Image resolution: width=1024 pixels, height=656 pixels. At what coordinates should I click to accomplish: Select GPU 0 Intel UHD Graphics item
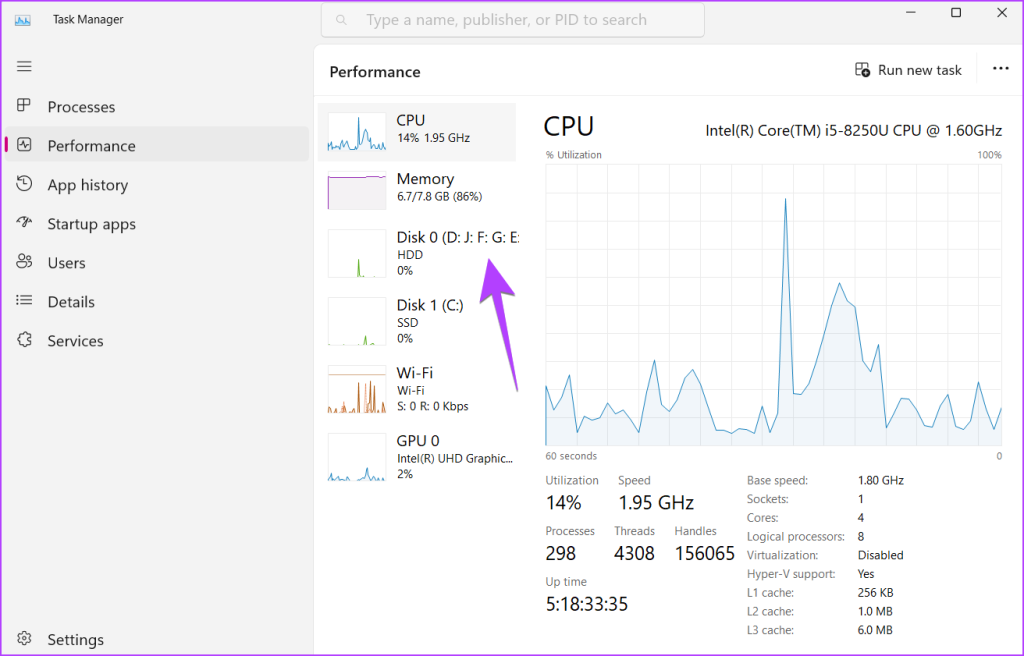(x=417, y=457)
